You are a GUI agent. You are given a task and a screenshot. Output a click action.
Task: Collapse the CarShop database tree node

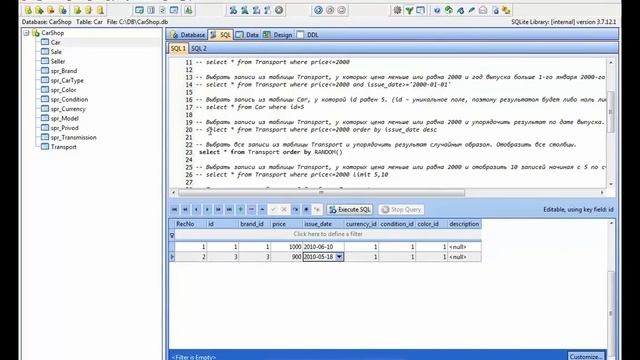pyautogui.click(x=27, y=33)
